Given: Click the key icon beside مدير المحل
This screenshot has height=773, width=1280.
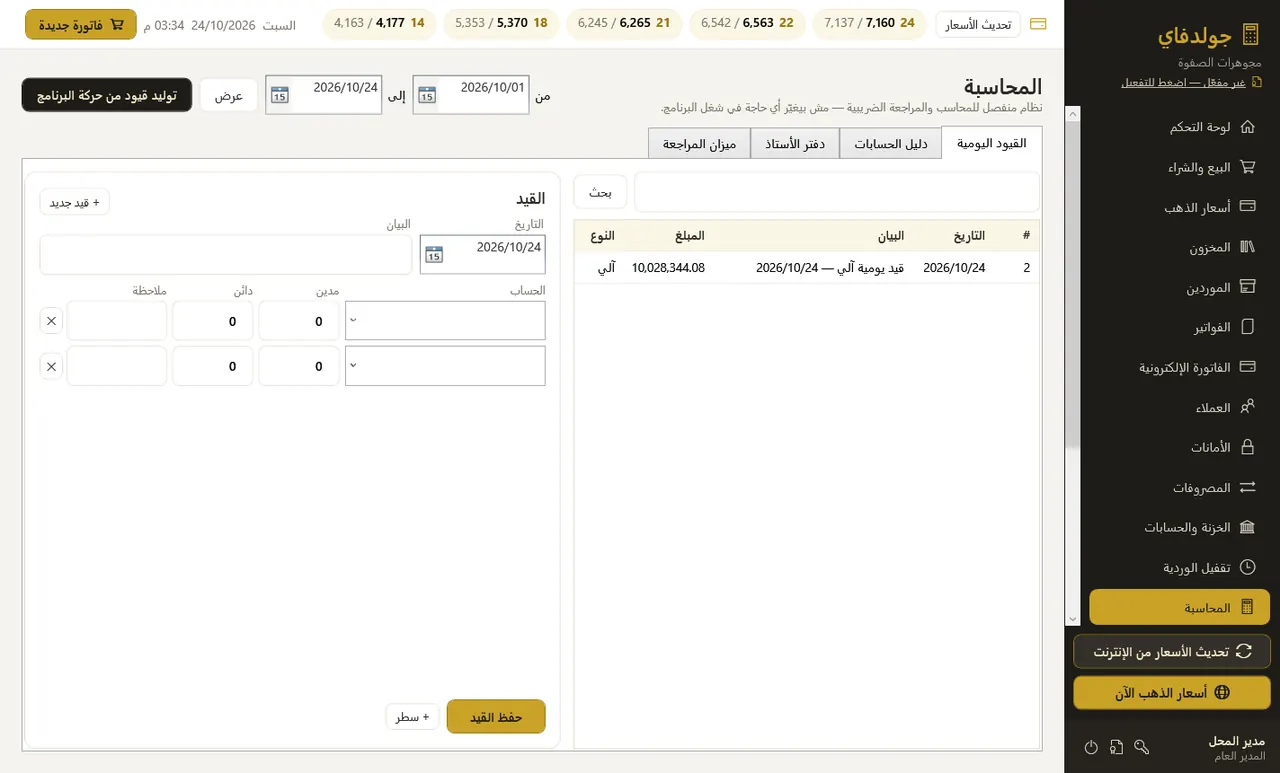Looking at the screenshot, I should click(x=1142, y=747).
